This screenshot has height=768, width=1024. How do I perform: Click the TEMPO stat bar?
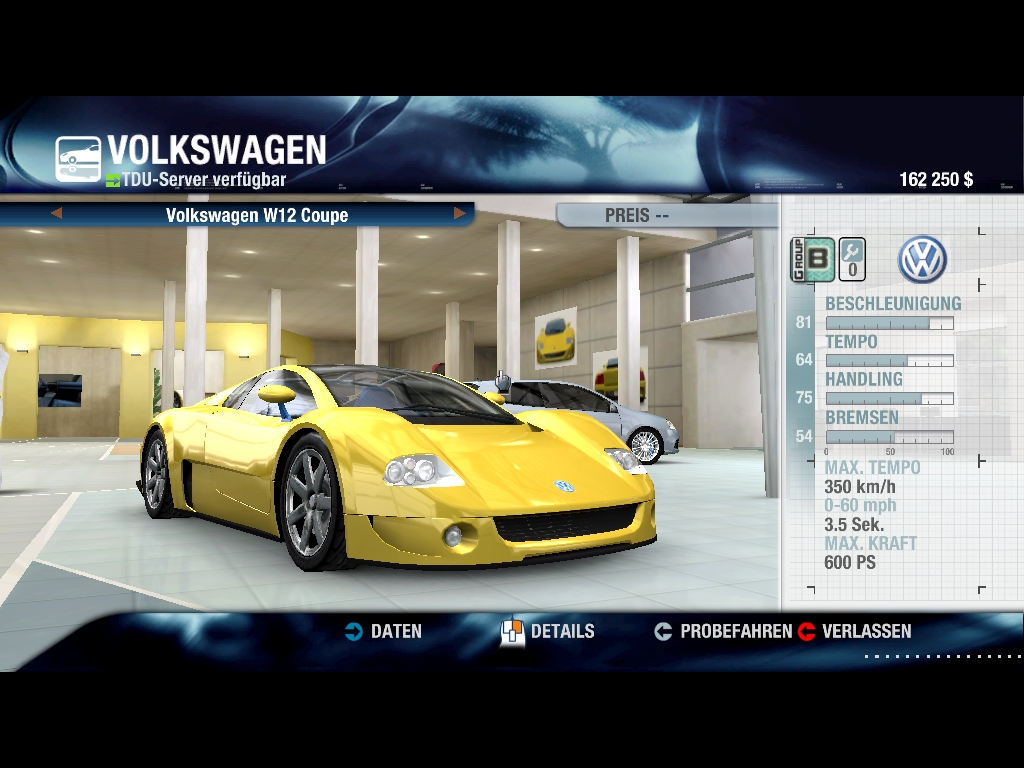[889, 360]
